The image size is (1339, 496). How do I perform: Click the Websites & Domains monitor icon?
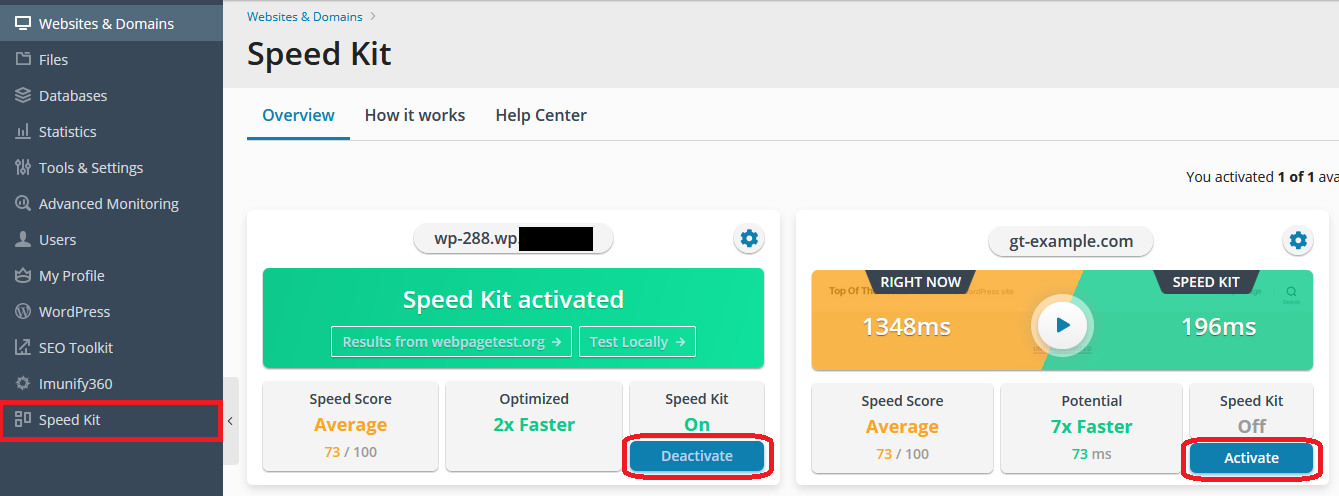point(23,23)
